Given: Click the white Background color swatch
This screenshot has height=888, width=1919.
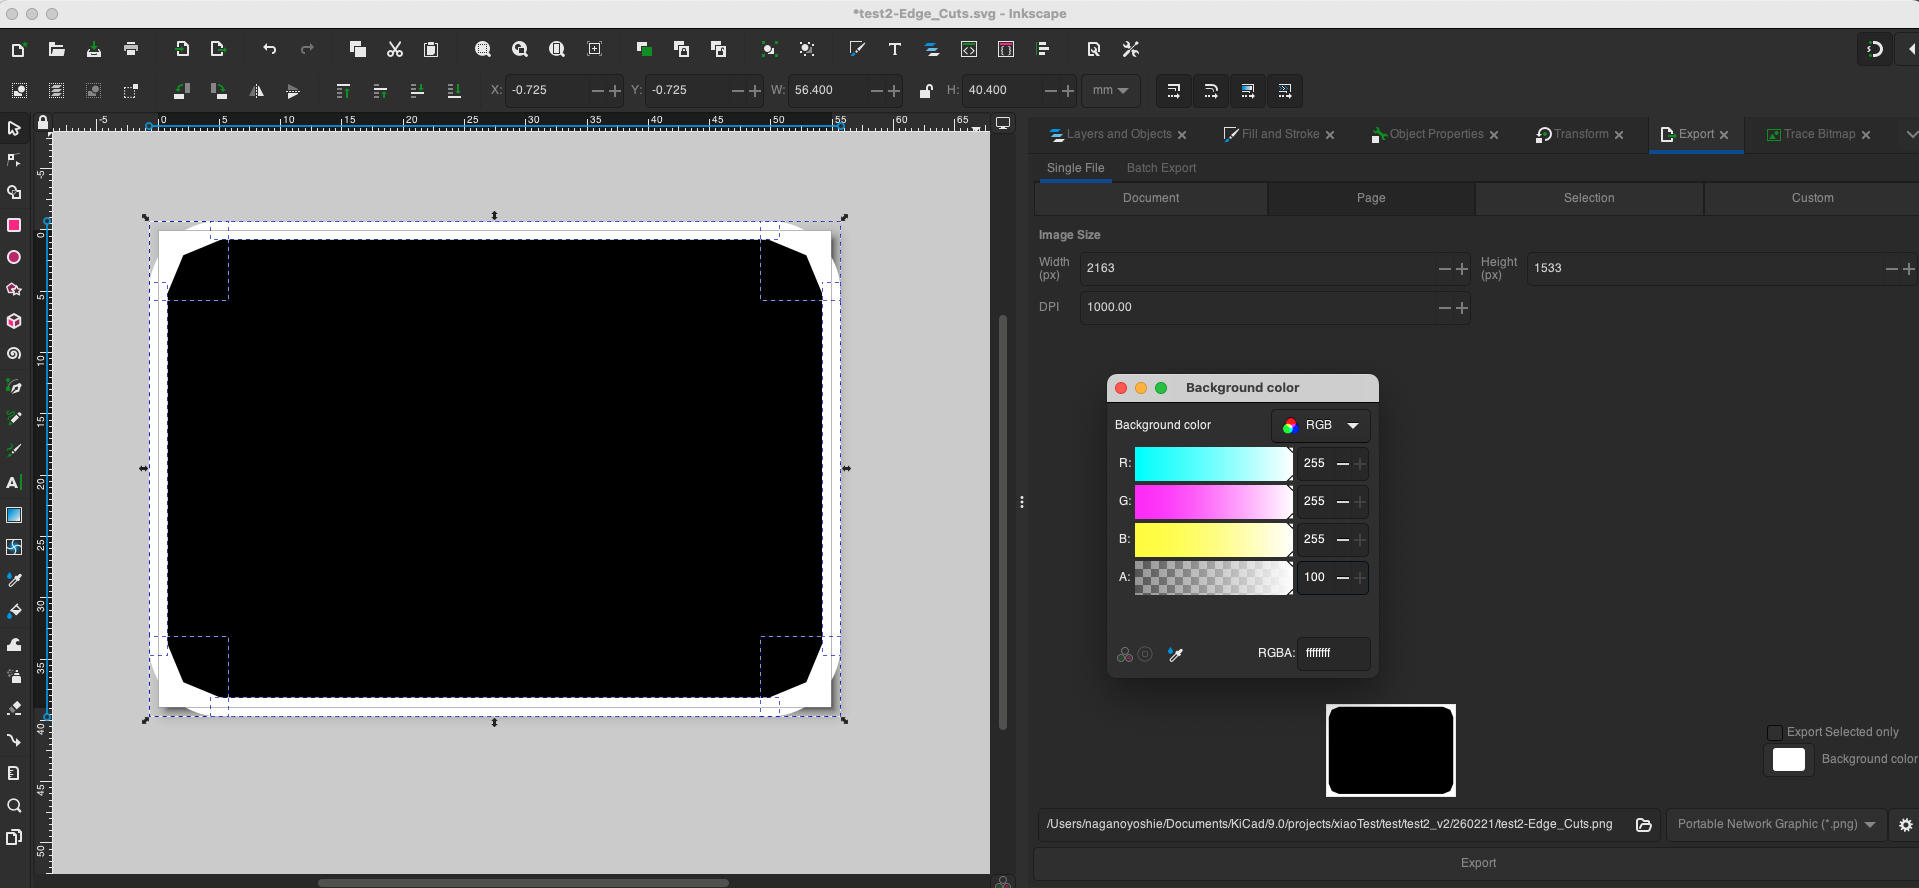Looking at the screenshot, I should [1788, 760].
